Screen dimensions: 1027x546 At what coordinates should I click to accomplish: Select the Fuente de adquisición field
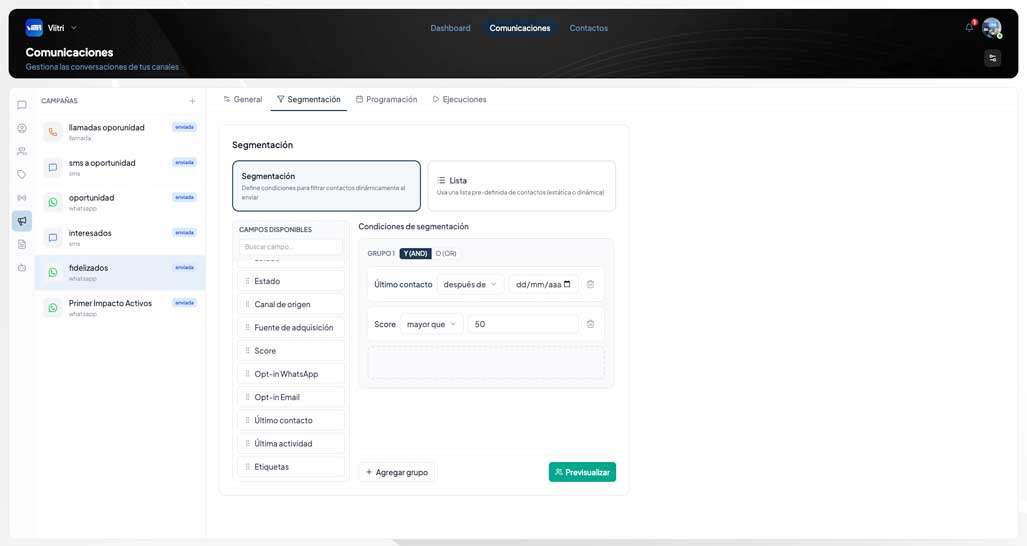(291, 327)
